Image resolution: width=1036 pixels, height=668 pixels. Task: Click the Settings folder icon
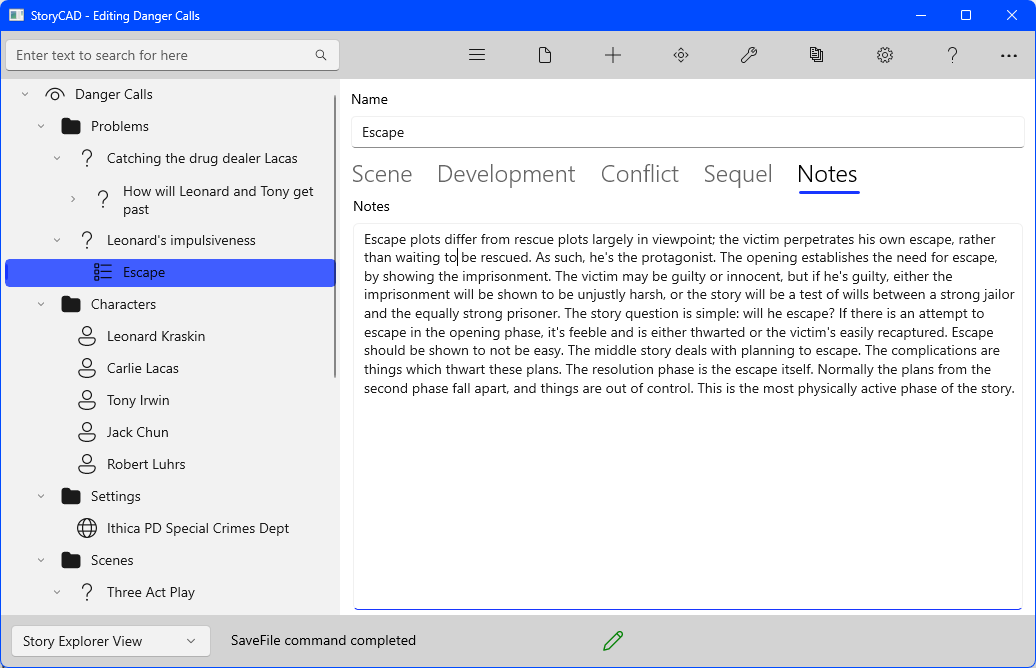[71, 496]
